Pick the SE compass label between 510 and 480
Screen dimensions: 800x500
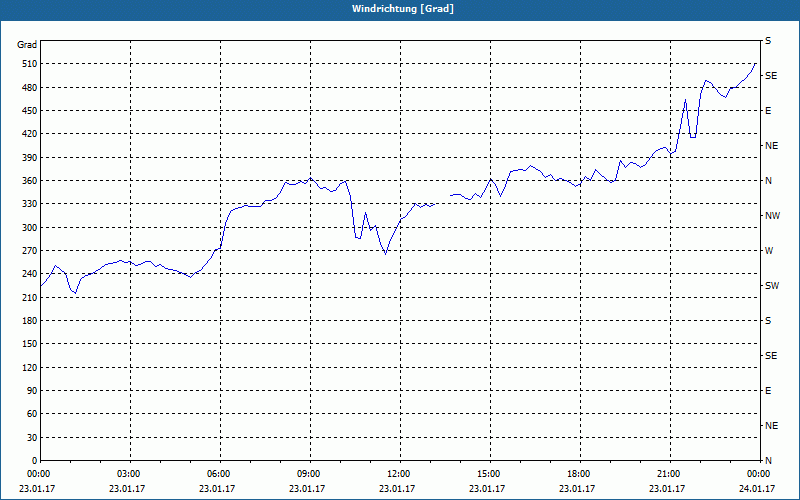(x=771, y=76)
